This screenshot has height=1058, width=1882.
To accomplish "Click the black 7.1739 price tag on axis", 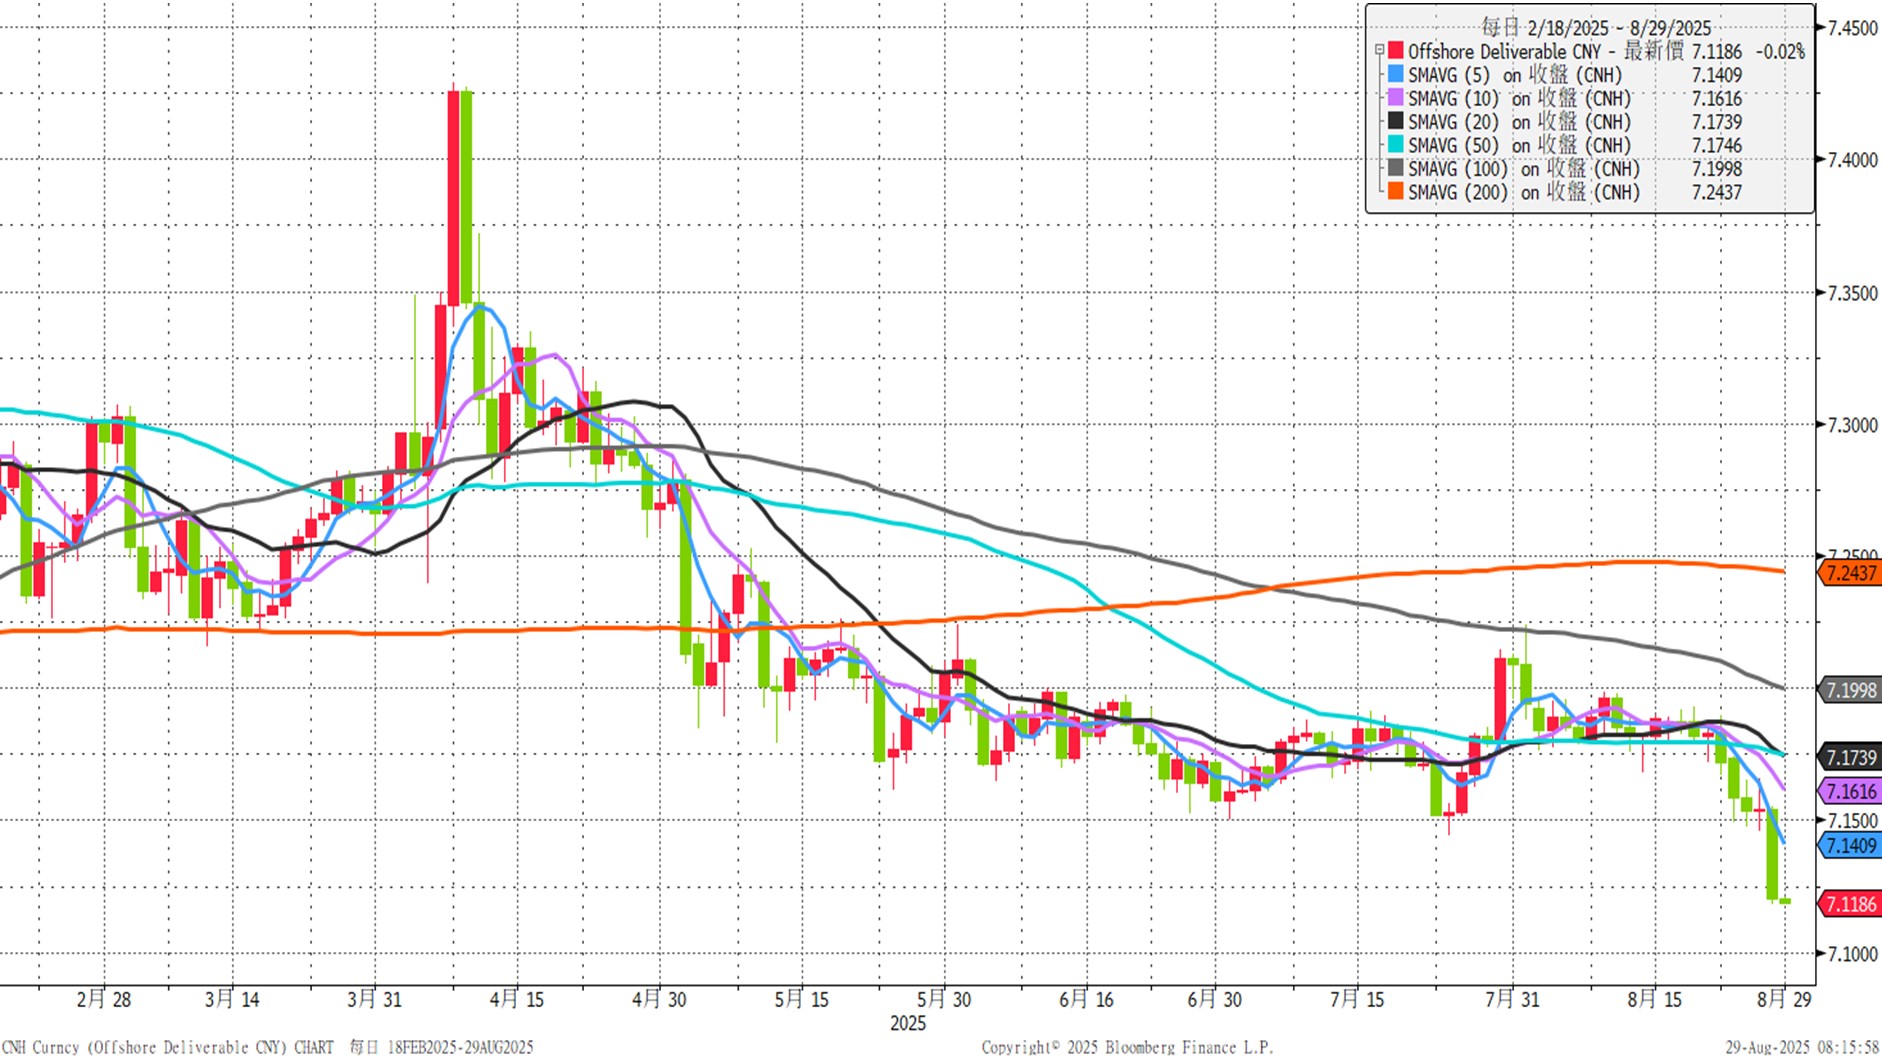I will (1849, 757).
